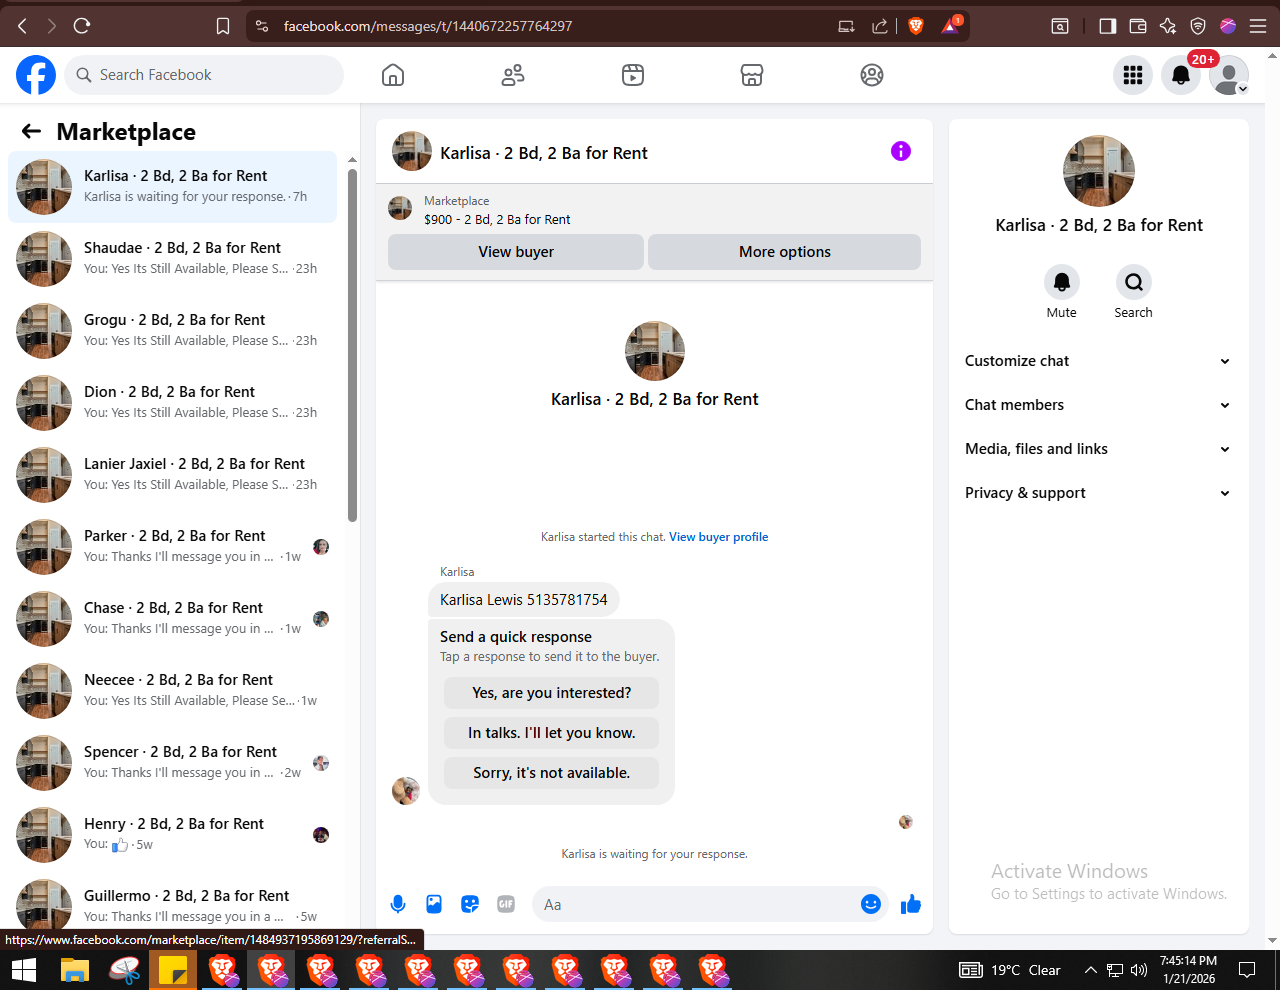Click the View buyer button
The image size is (1280, 990).
(516, 252)
